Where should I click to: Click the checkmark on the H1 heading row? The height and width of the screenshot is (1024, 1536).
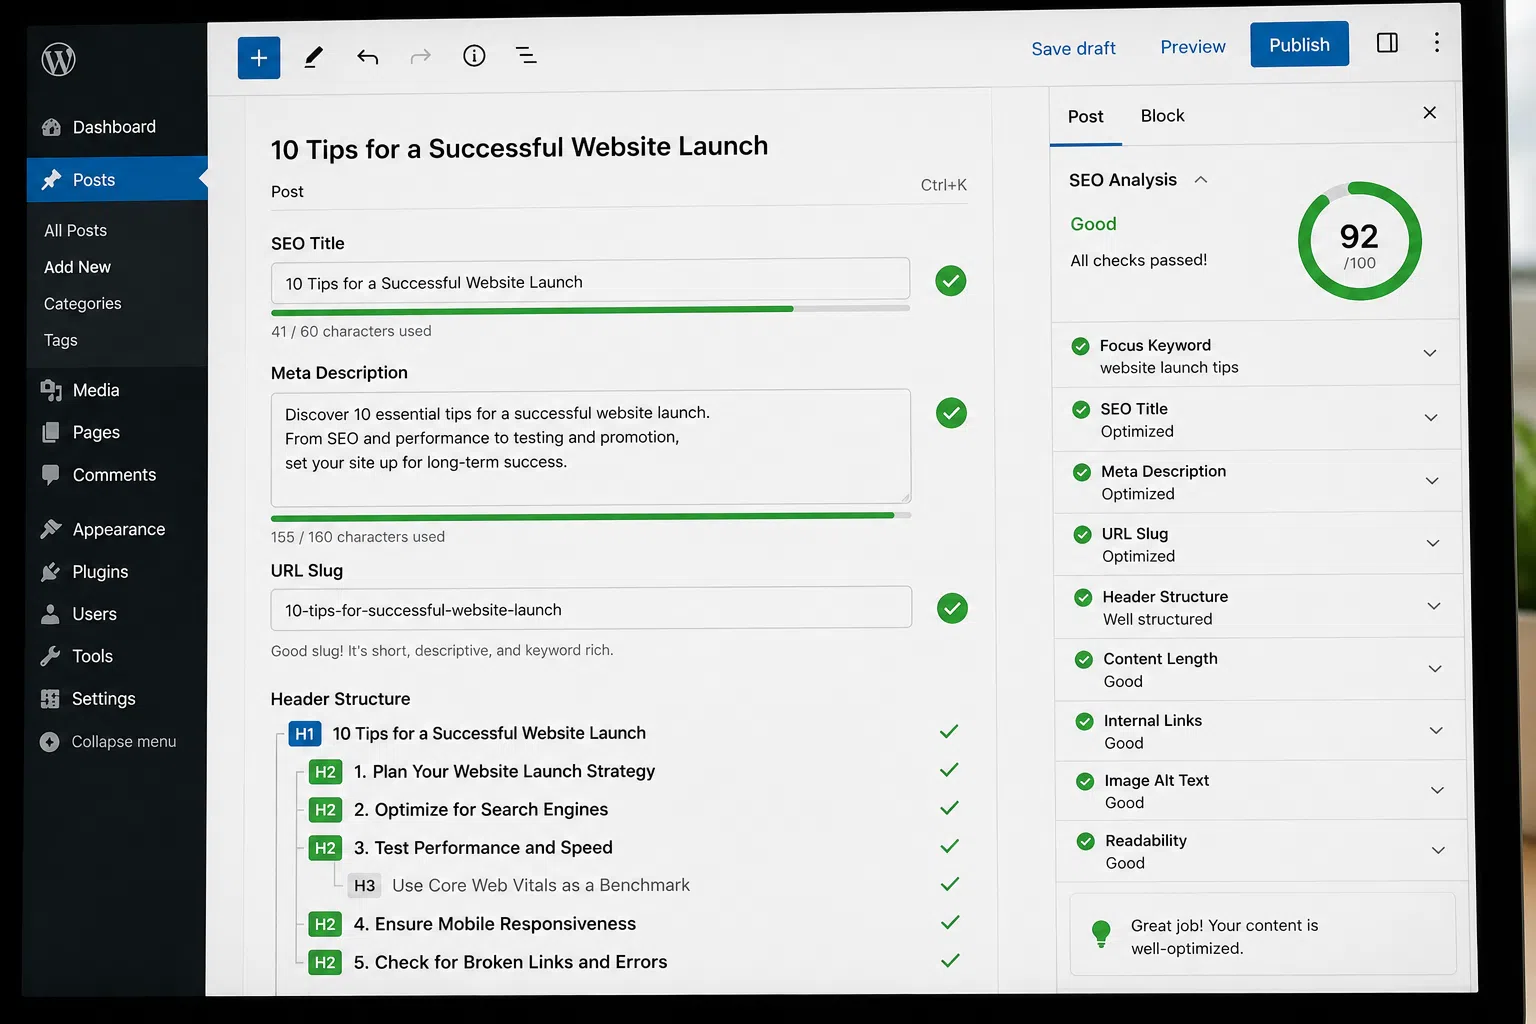(949, 732)
